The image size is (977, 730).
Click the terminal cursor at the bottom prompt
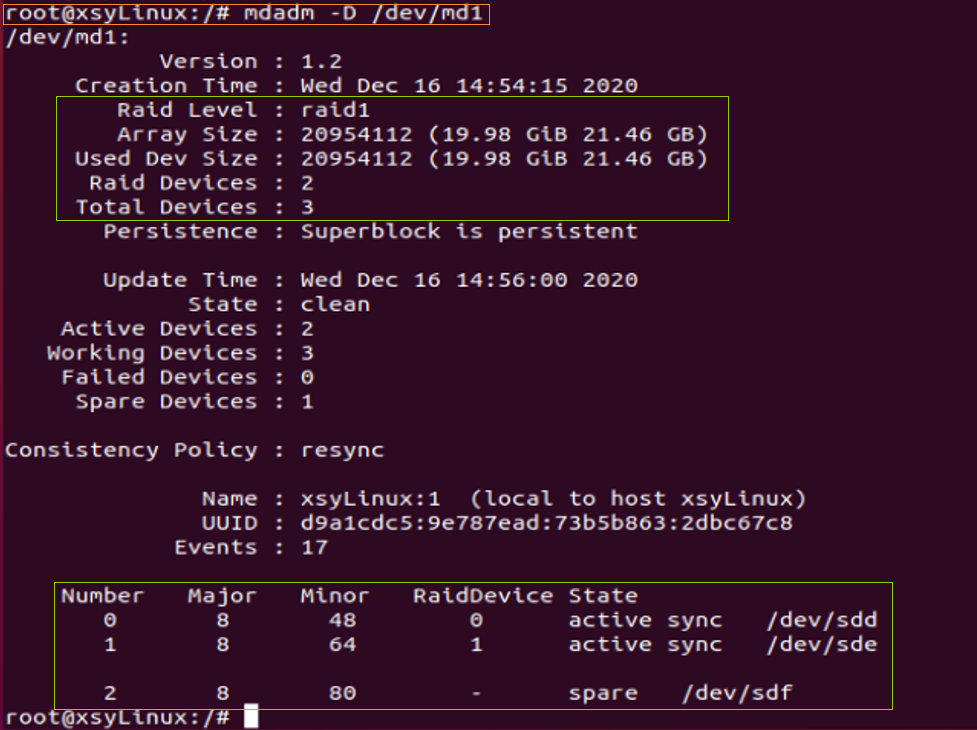[x=250, y=716]
